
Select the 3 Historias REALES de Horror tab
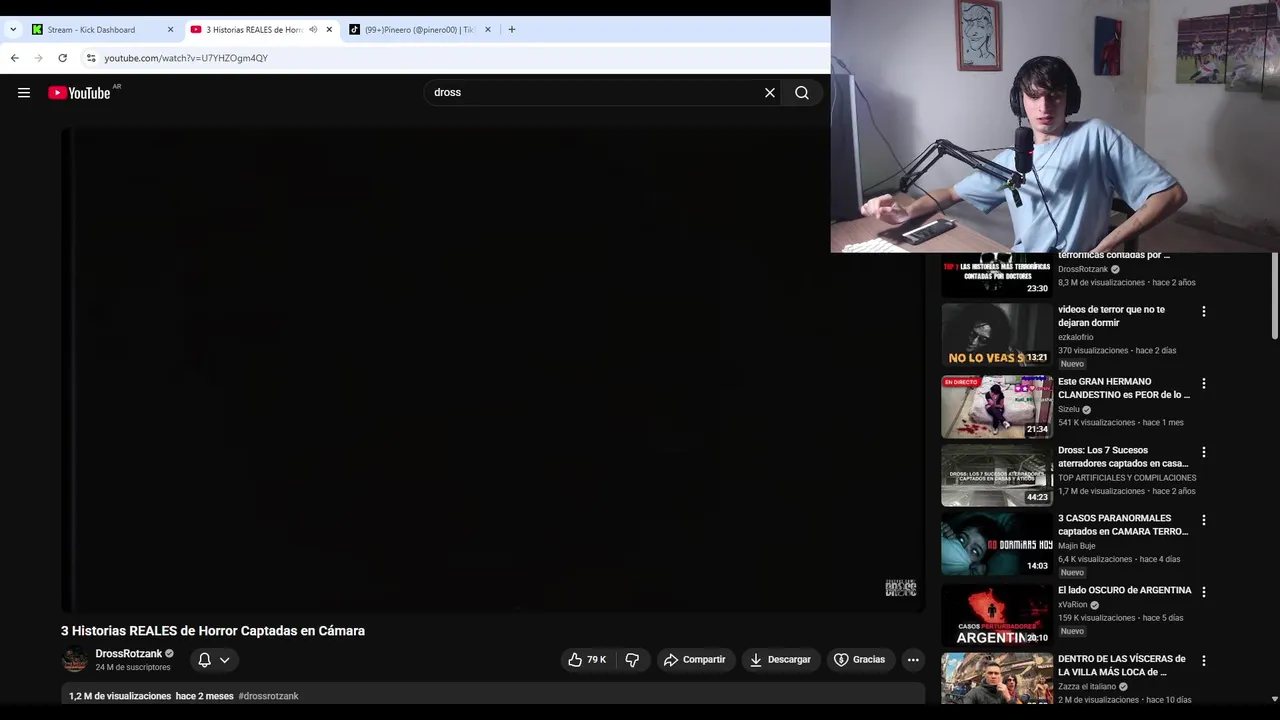(255, 30)
